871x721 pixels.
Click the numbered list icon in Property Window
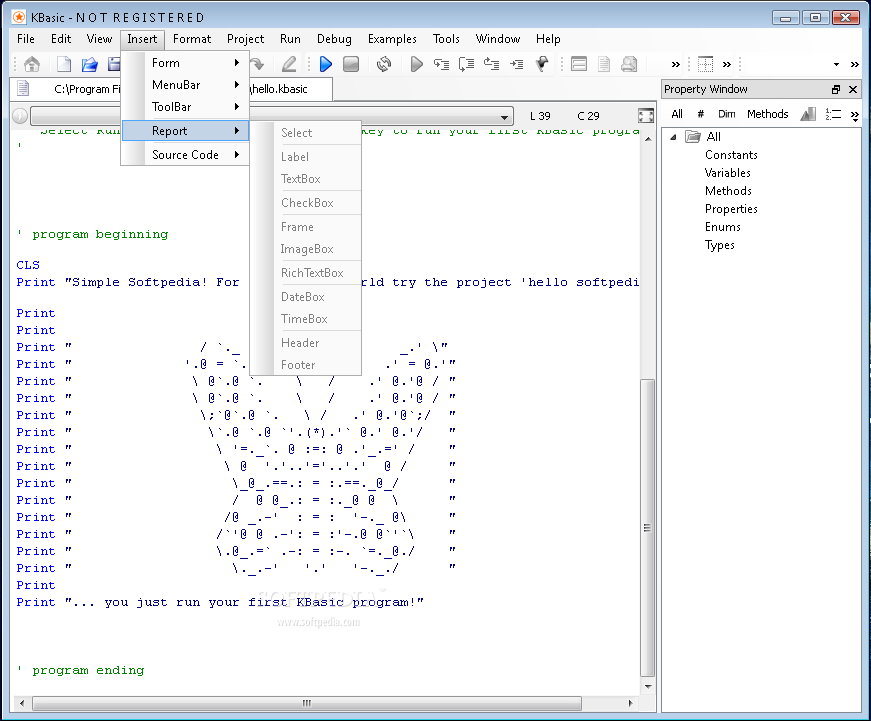pyautogui.click(x=833, y=114)
